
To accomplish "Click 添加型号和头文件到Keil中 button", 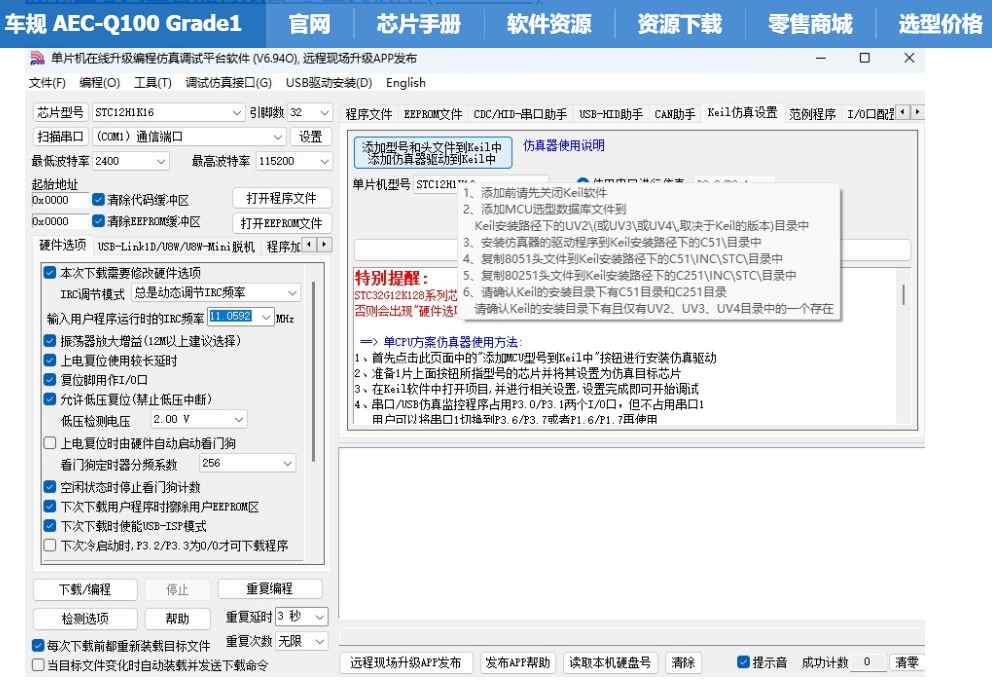I will click(433, 152).
